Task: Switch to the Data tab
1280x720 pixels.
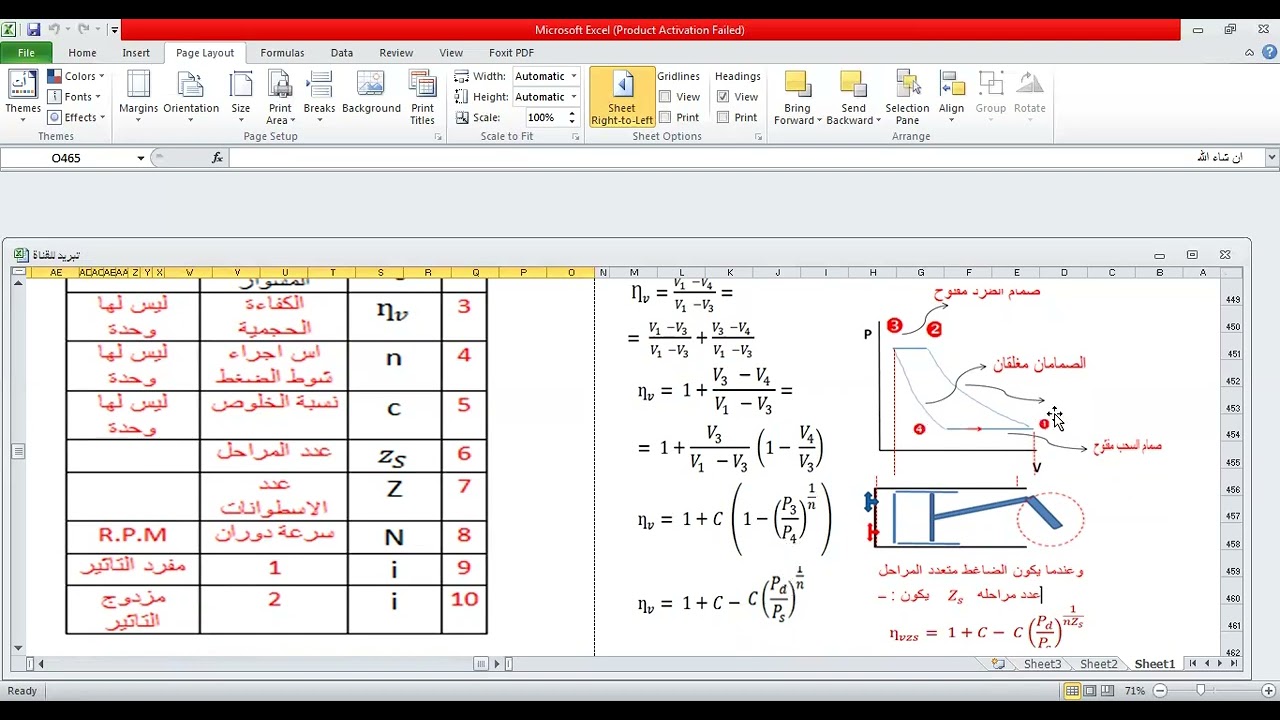Action: pos(342,53)
